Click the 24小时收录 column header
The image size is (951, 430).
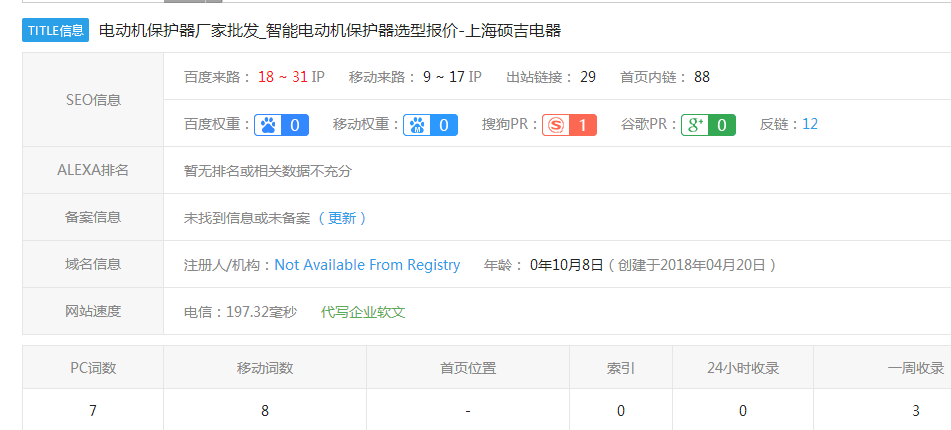point(743,368)
